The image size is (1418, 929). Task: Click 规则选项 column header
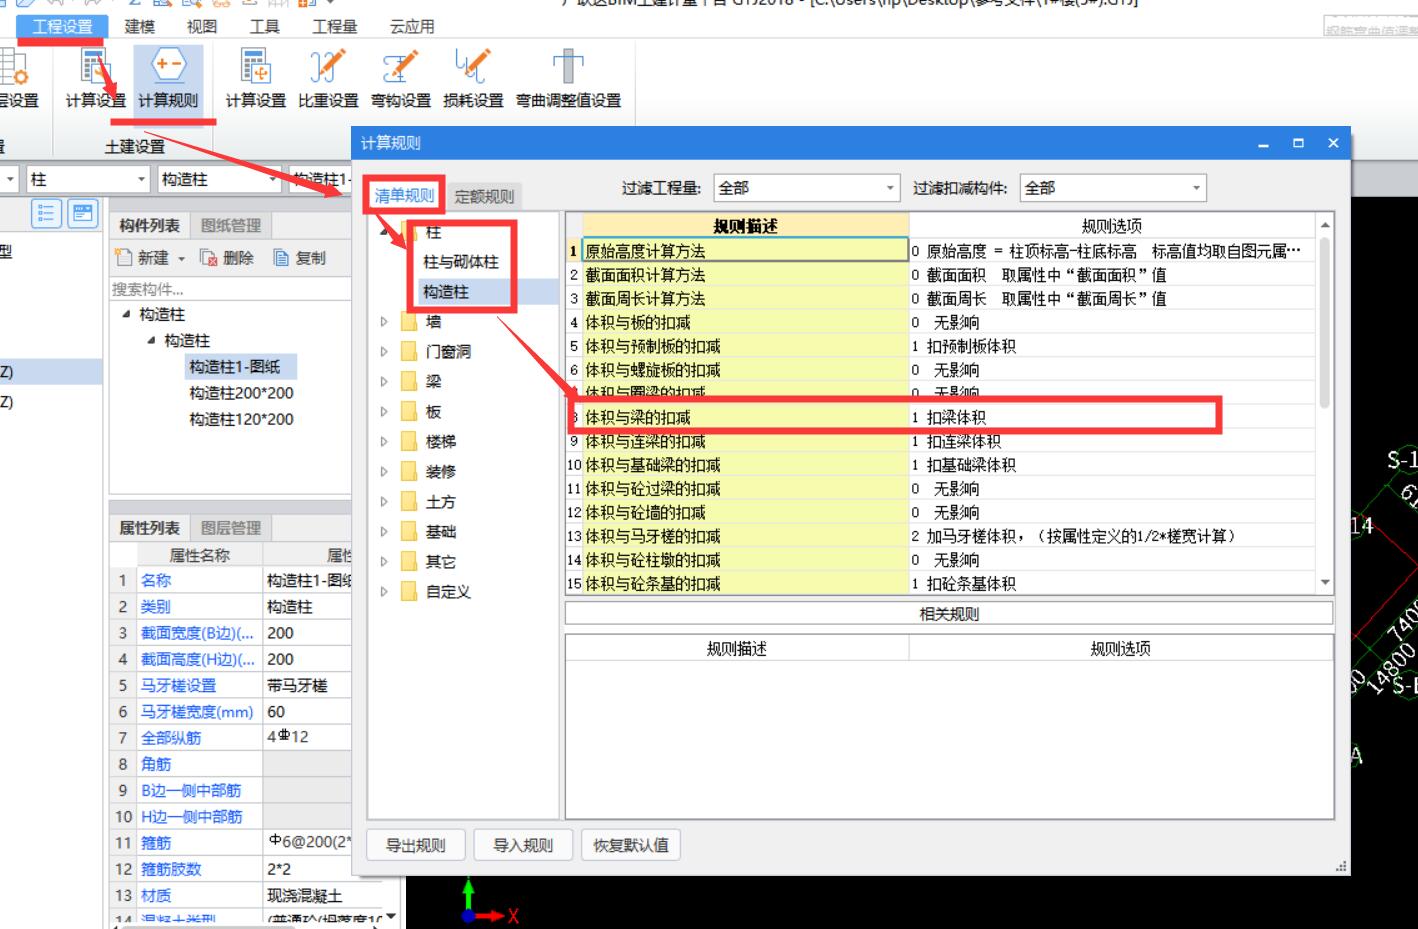click(x=1112, y=226)
